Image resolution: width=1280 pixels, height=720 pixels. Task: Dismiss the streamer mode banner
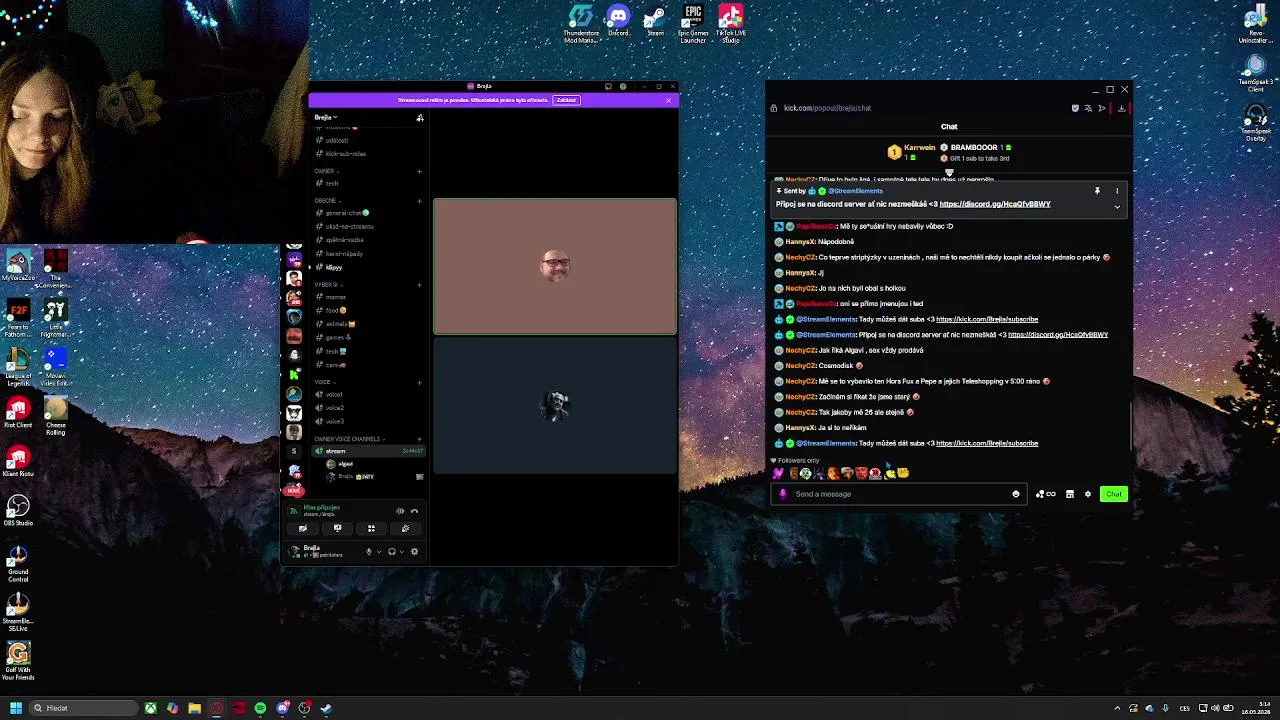click(x=669, y=100)
